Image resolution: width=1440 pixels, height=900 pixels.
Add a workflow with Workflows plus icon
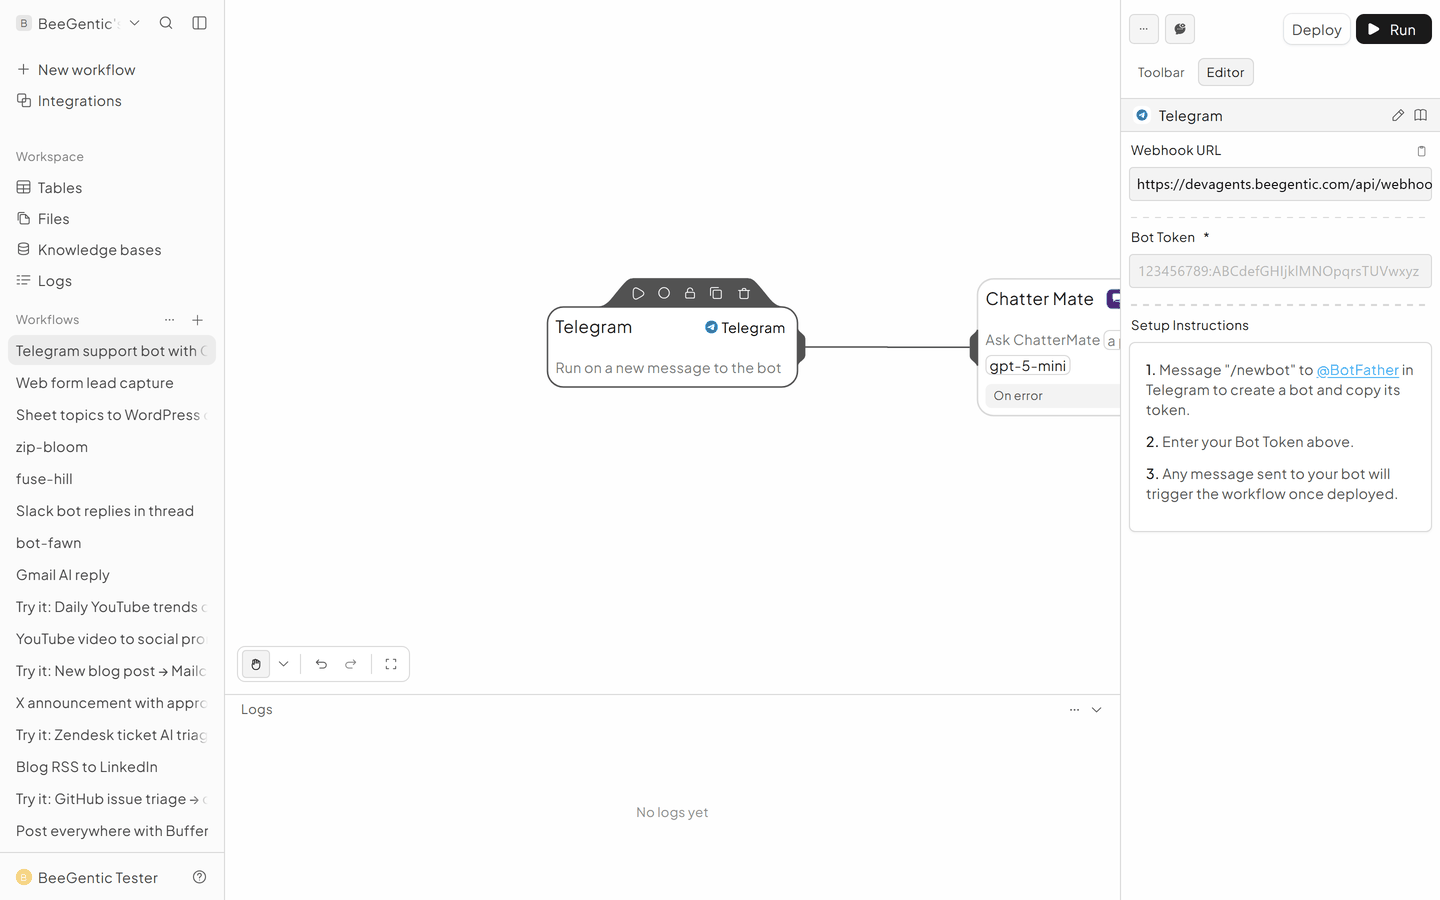click(x=198, y=320)
